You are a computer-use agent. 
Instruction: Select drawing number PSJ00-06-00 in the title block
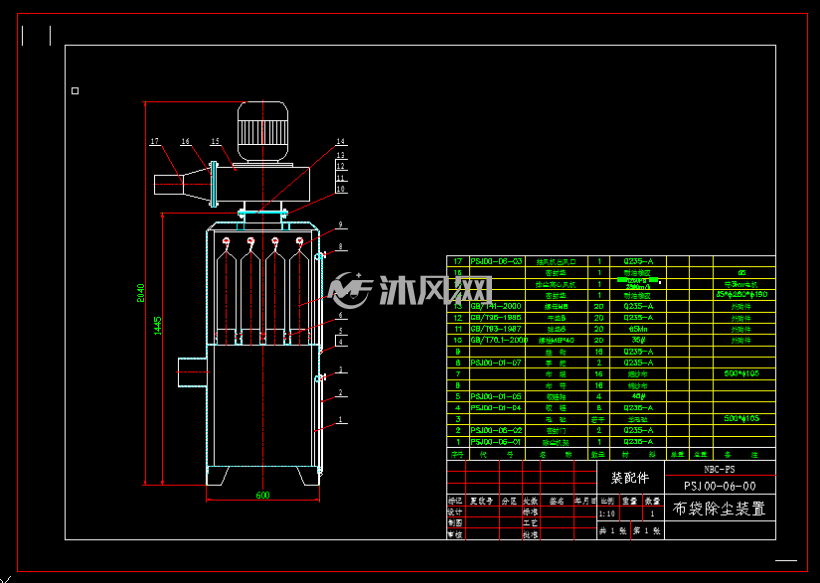coord(720,486)
